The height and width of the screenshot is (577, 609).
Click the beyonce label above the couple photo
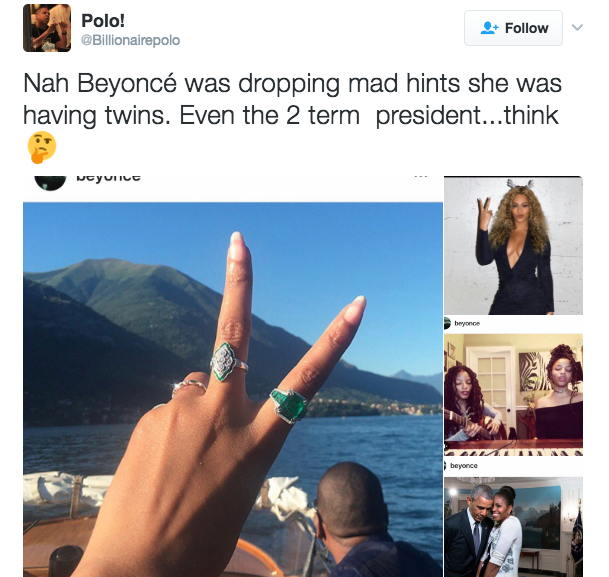(x=464, y=466)
